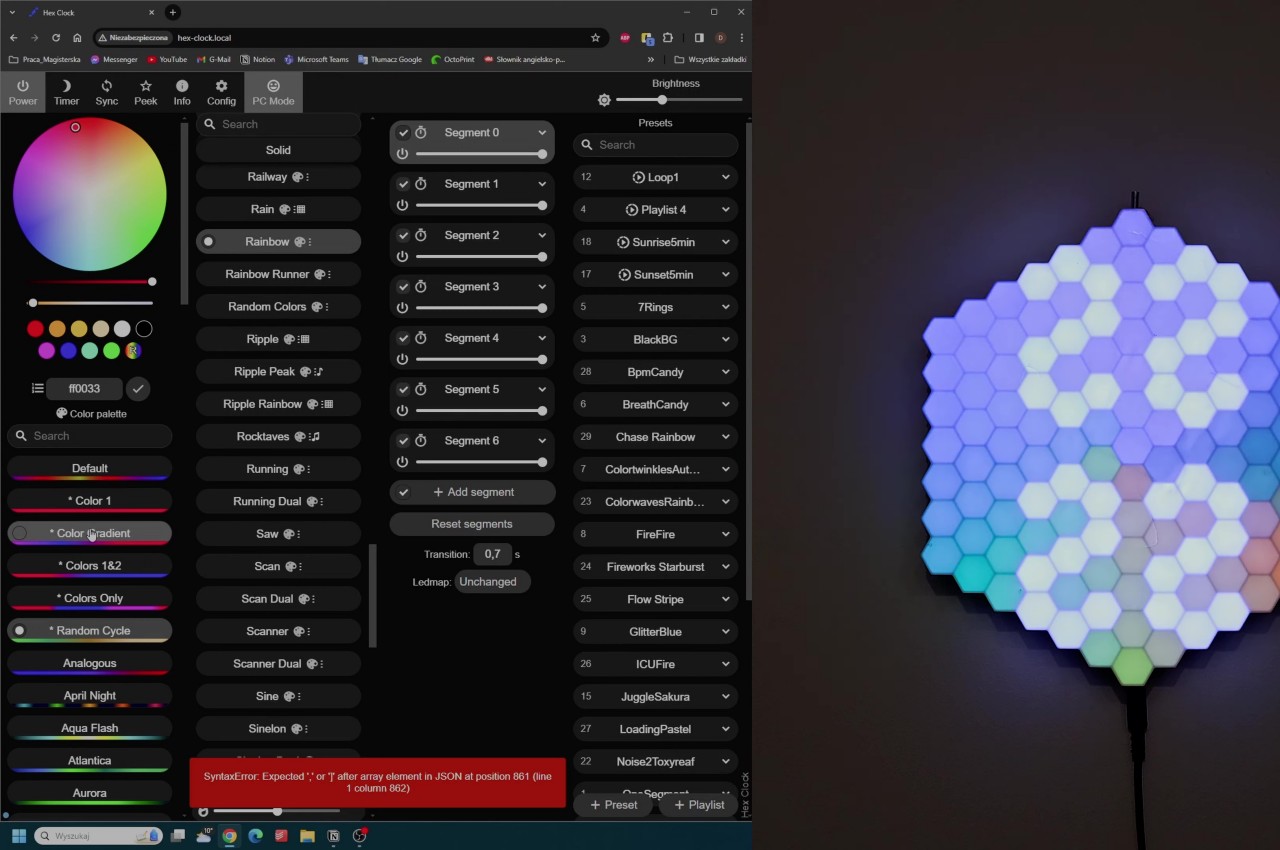The height and width of the screenshot is (850, 1280).
Task: Select the Aqua Flash palette
Action: tap(89, 729)
